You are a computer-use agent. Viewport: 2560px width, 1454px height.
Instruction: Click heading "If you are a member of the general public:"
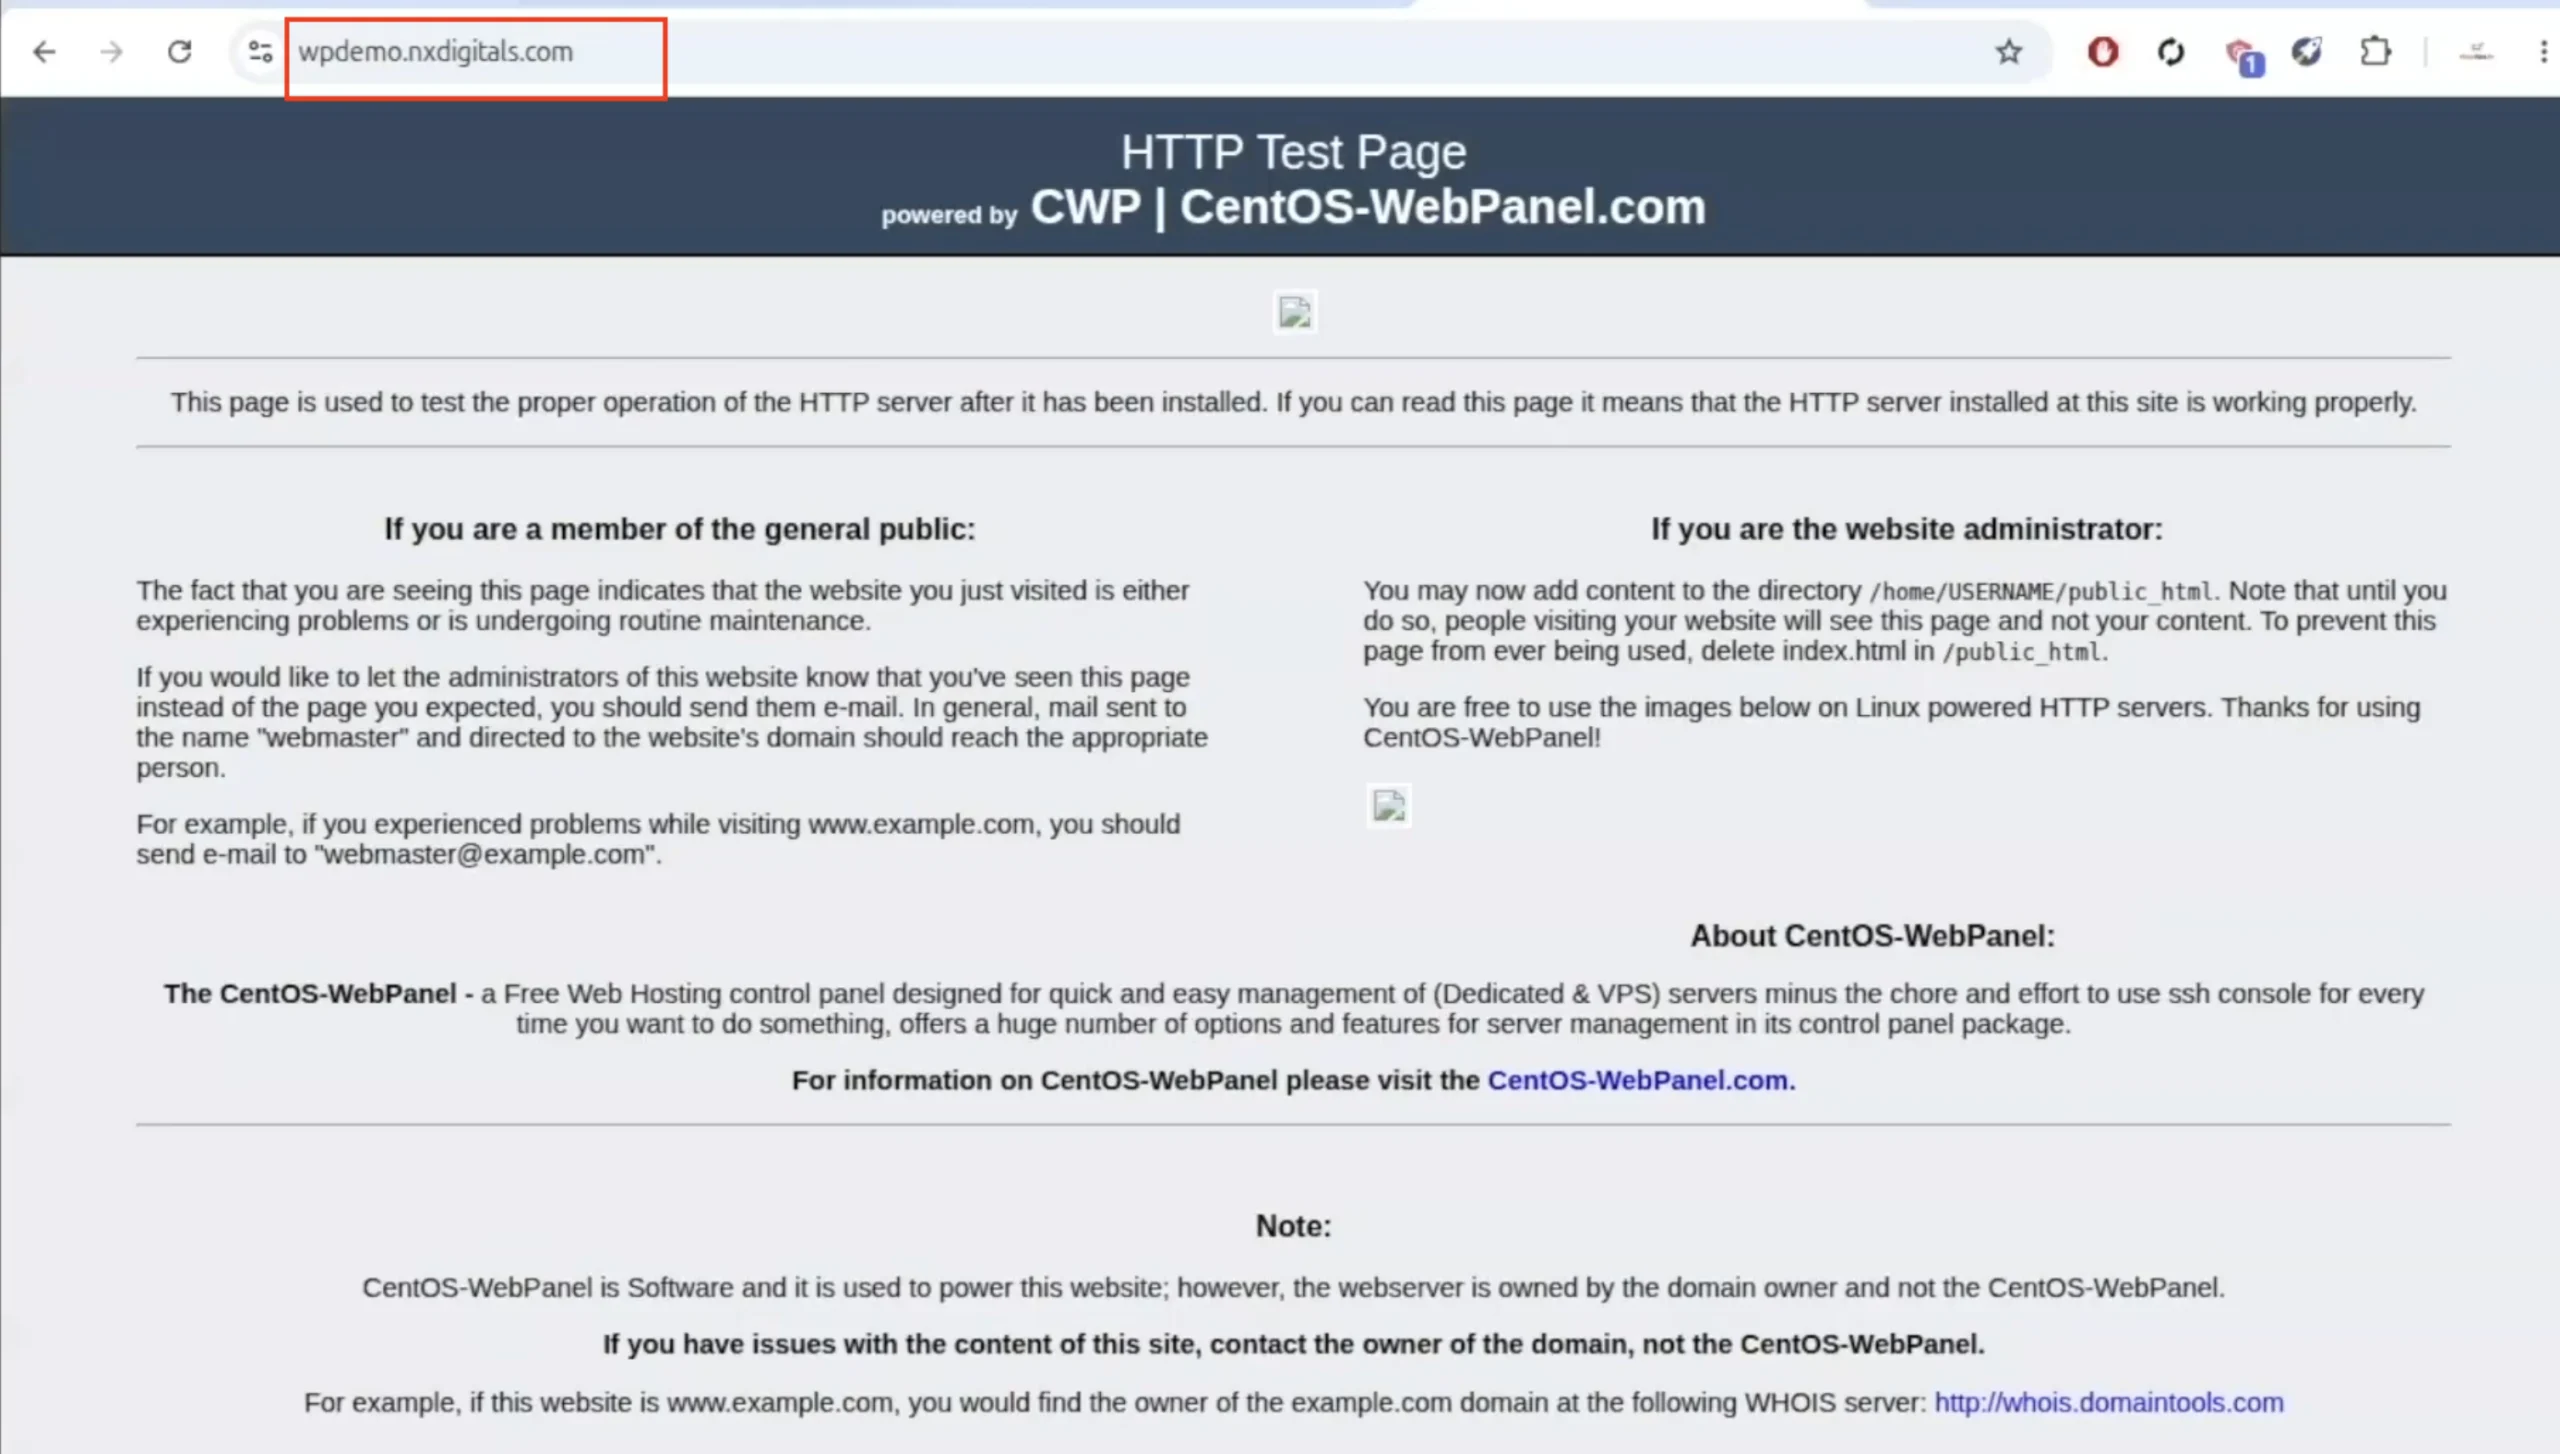click(x=680, y=529)
